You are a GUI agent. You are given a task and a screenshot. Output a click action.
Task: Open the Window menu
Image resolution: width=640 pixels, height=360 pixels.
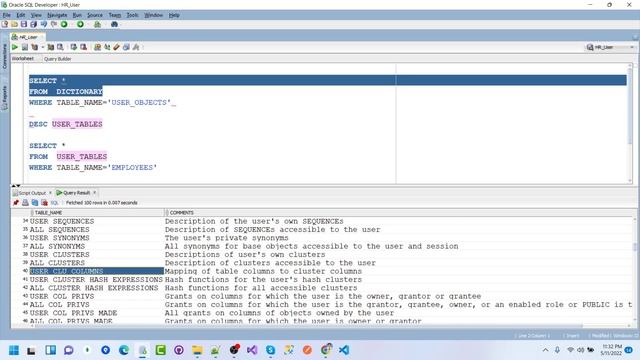153,15
